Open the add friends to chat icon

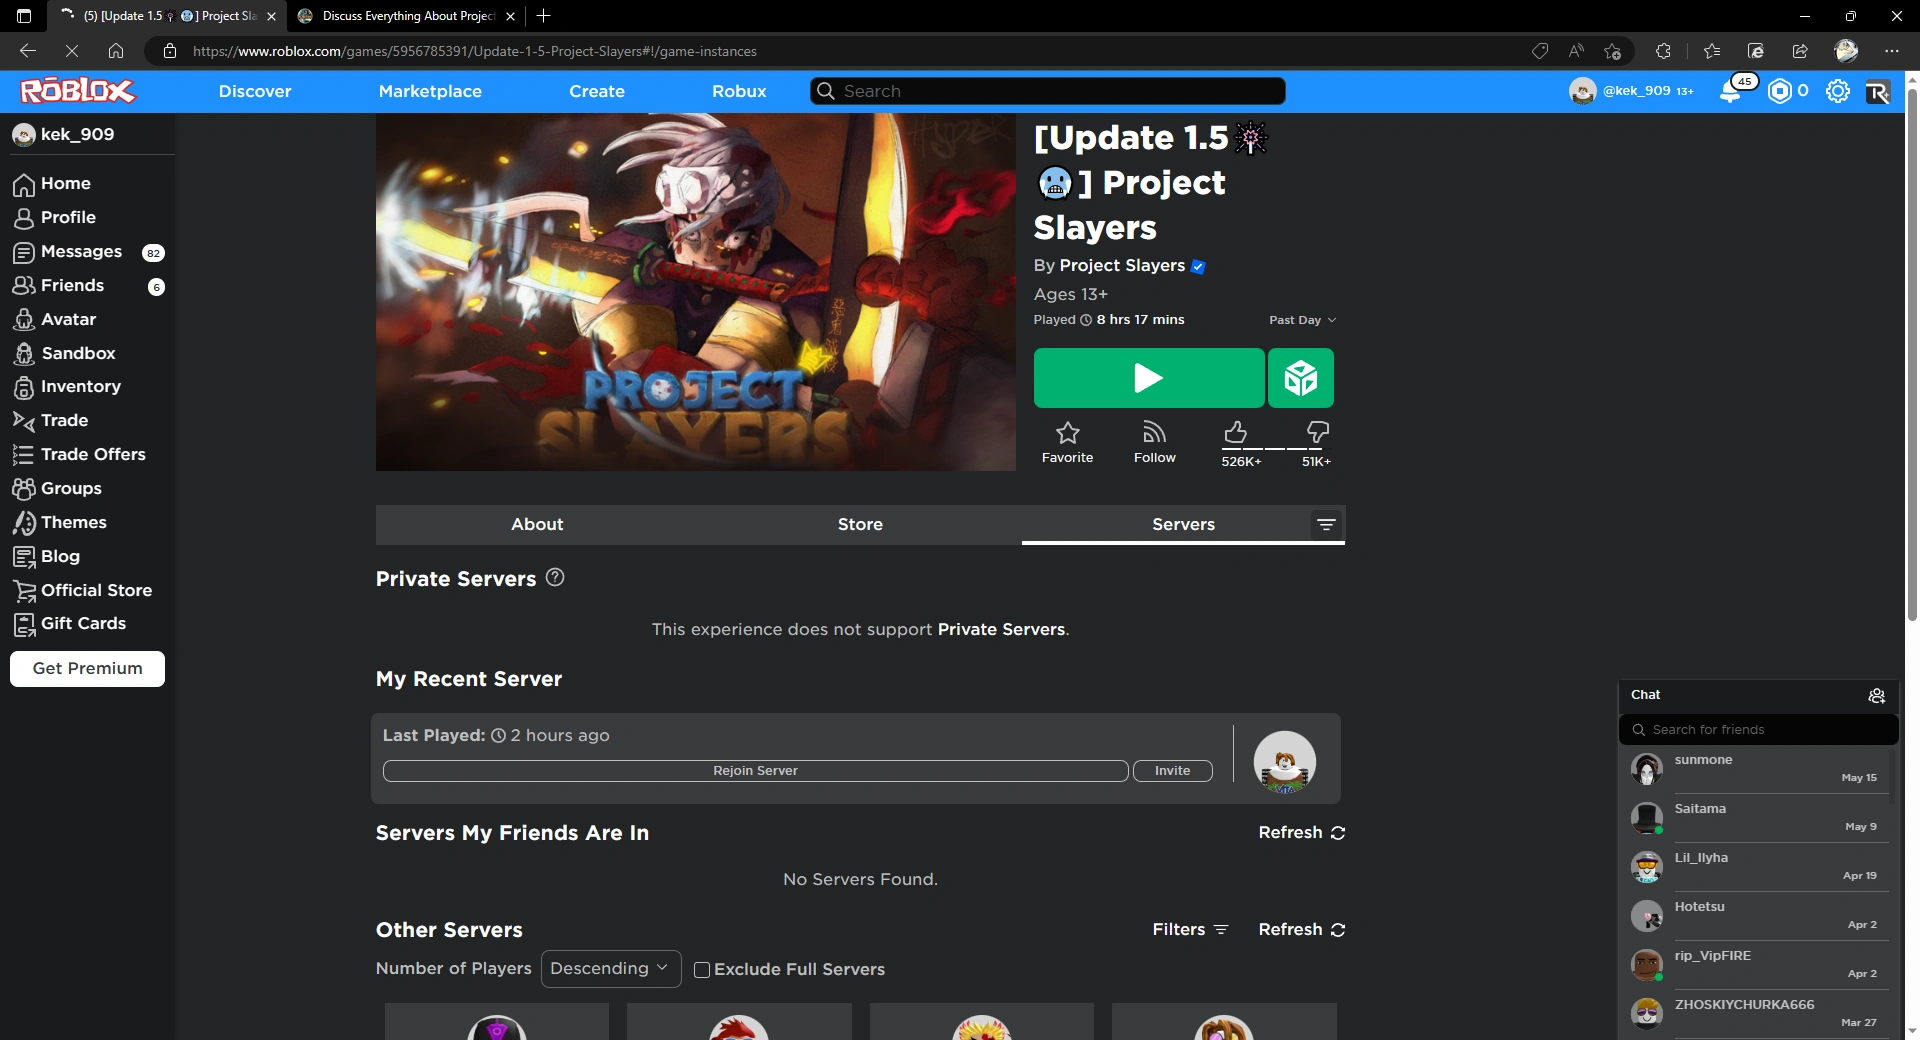(x=1877, y=696)
